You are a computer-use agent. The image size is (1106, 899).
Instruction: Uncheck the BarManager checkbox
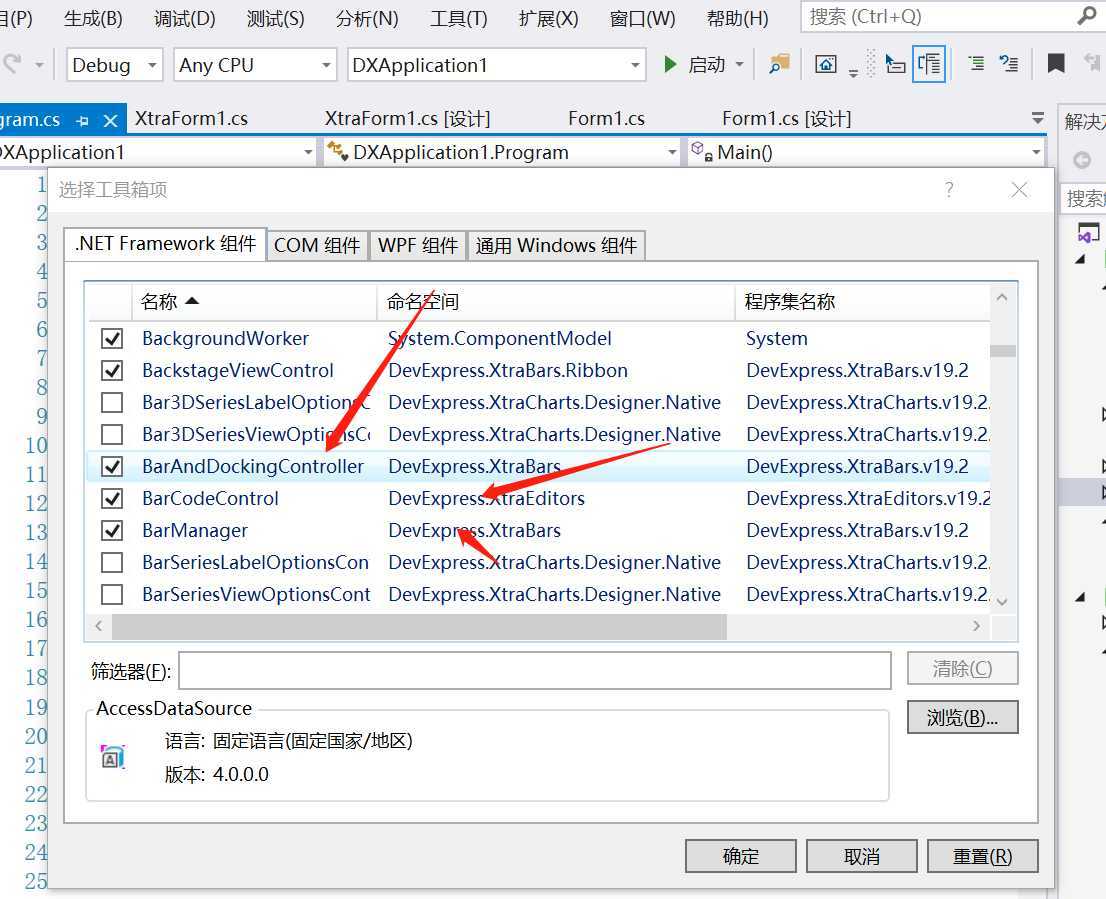coord(111,530)
